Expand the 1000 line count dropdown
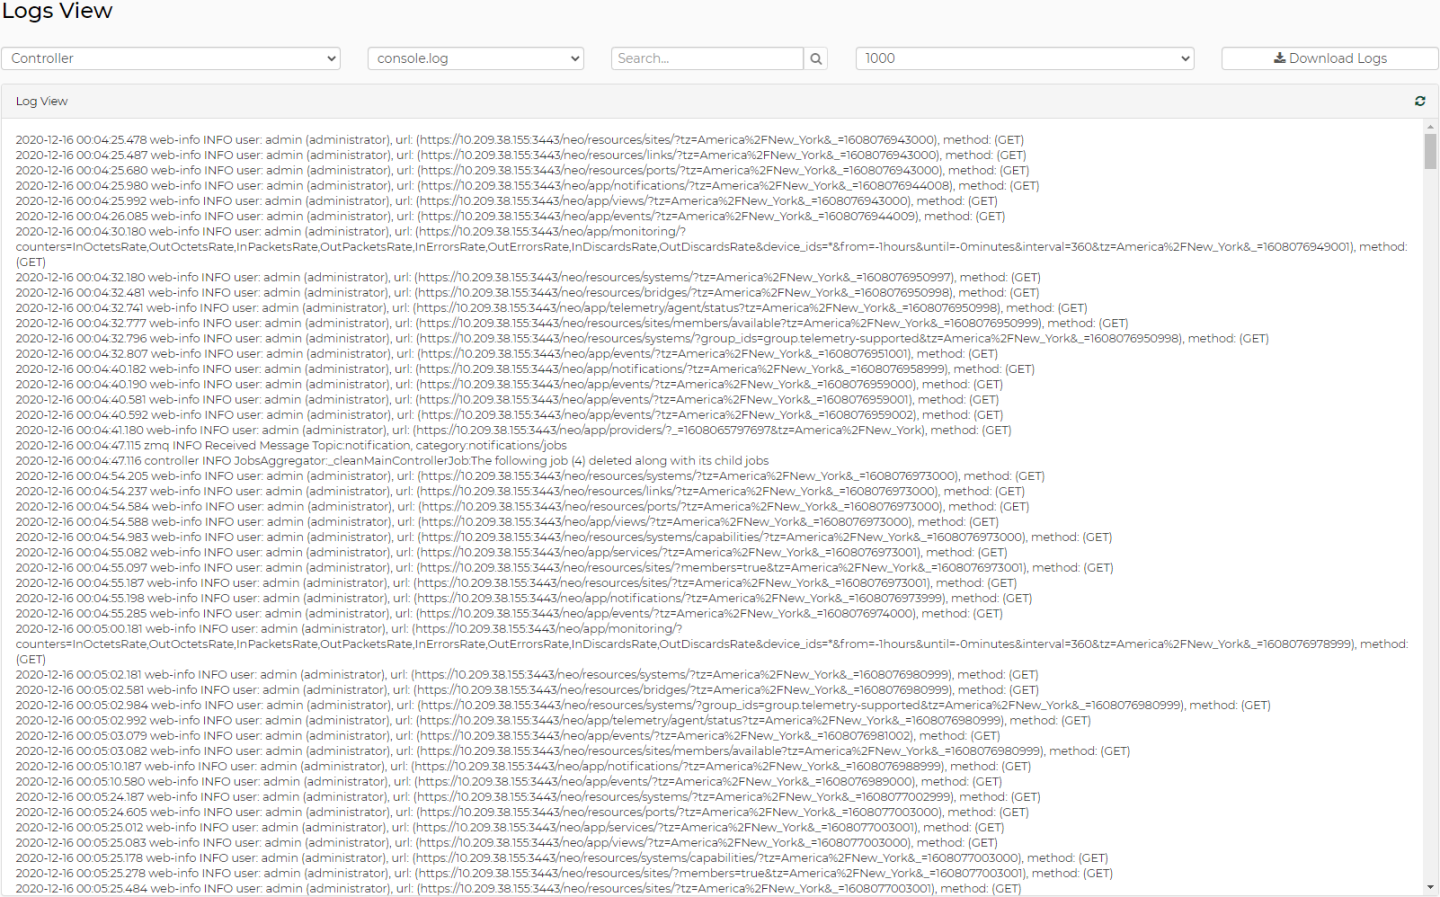 tap(1025, 59)
